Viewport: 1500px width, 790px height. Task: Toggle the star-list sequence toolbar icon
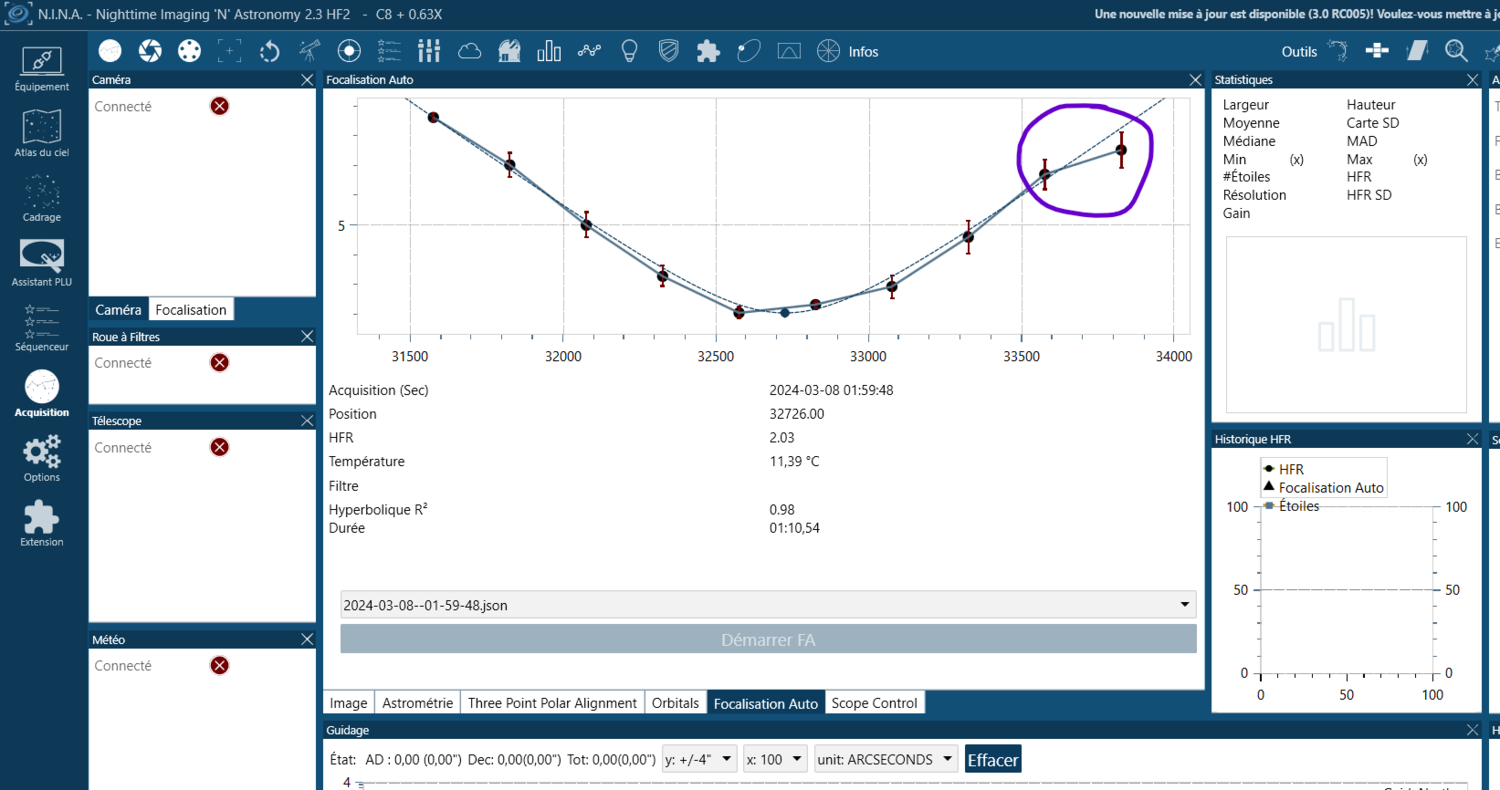[x=389, y=51]
